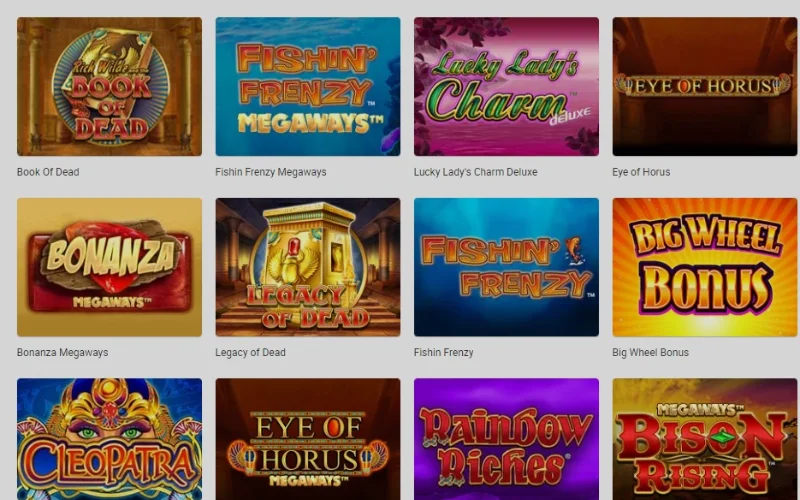Image resolution: width=800 pixels, height=500 pixels.
Task: Click the 'Eye of Horus' caption
Action: (x=641, y=172)
